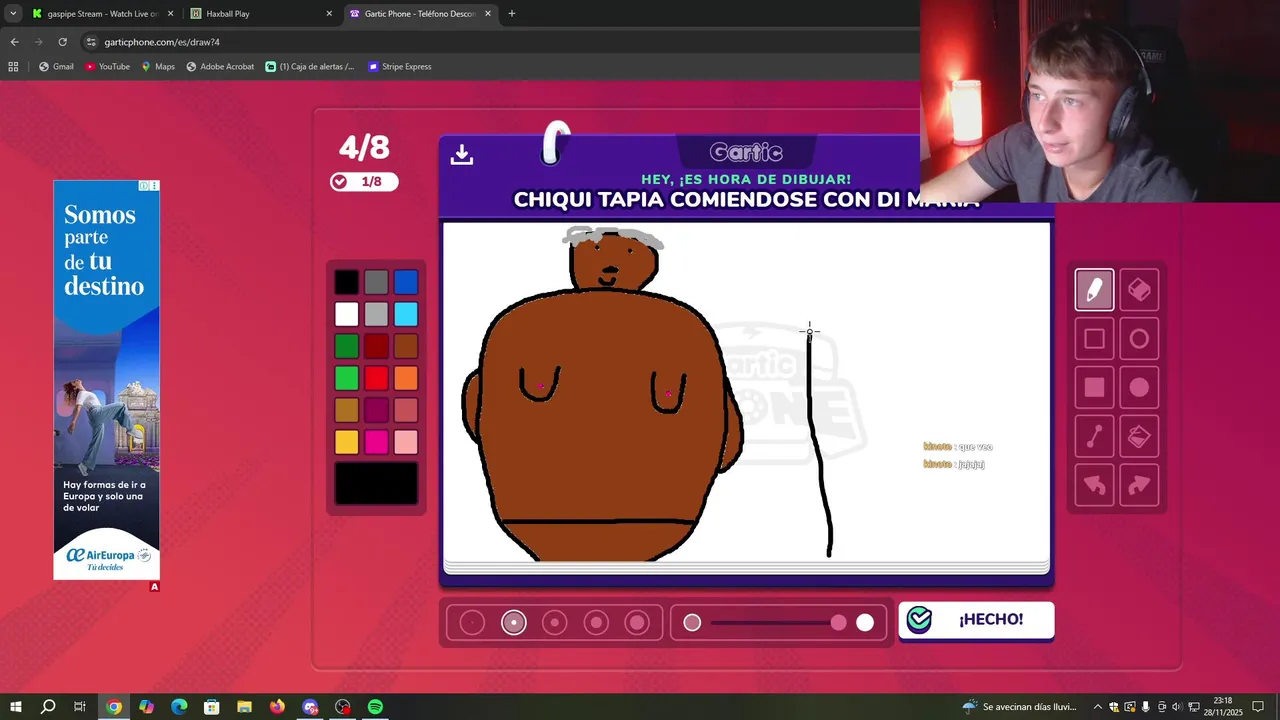The image size is (1280, 720).
Task: Open the notification center icon
Action: tap(1258, 707)
